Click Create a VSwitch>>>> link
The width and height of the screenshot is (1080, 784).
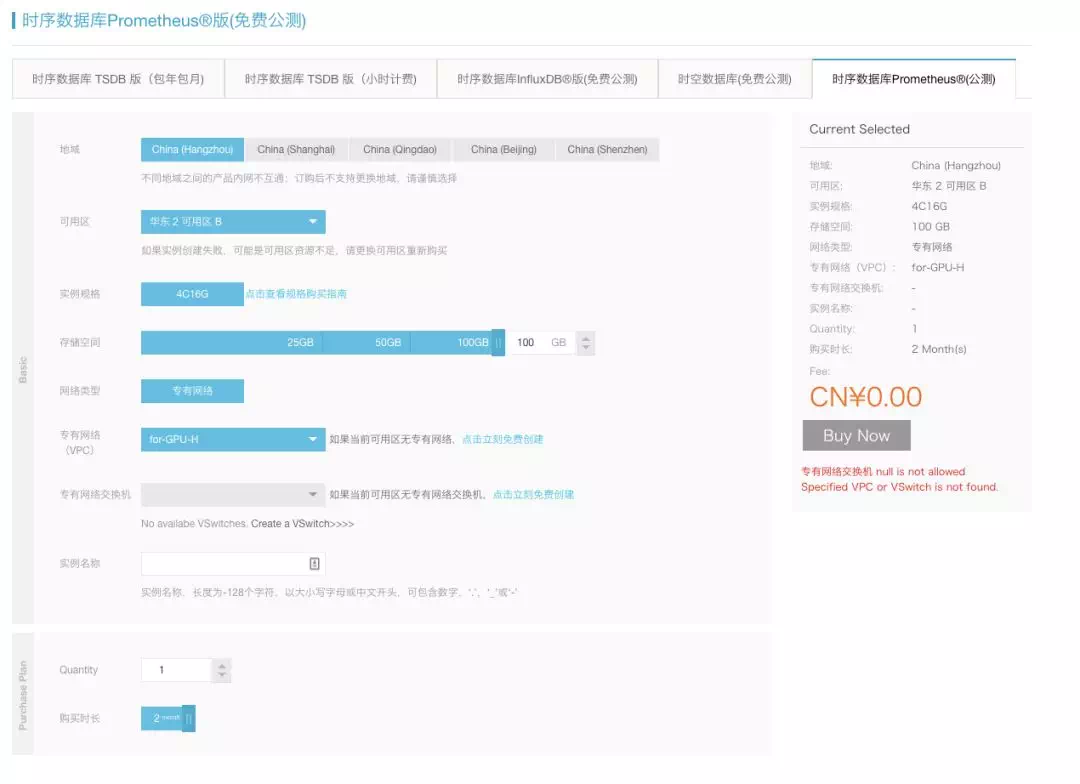[x=302, y=524]
